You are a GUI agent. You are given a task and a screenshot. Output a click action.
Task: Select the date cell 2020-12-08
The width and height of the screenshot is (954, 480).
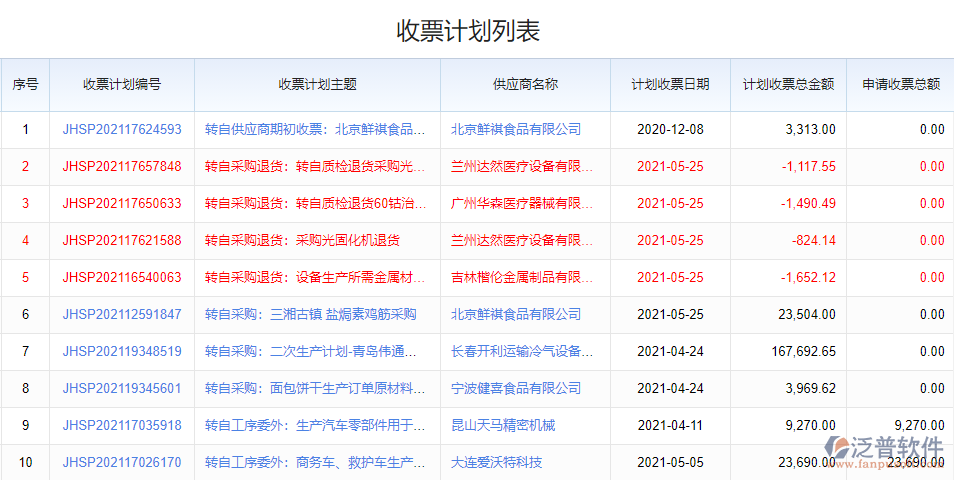pyautogui.click(x=670, y=129)
